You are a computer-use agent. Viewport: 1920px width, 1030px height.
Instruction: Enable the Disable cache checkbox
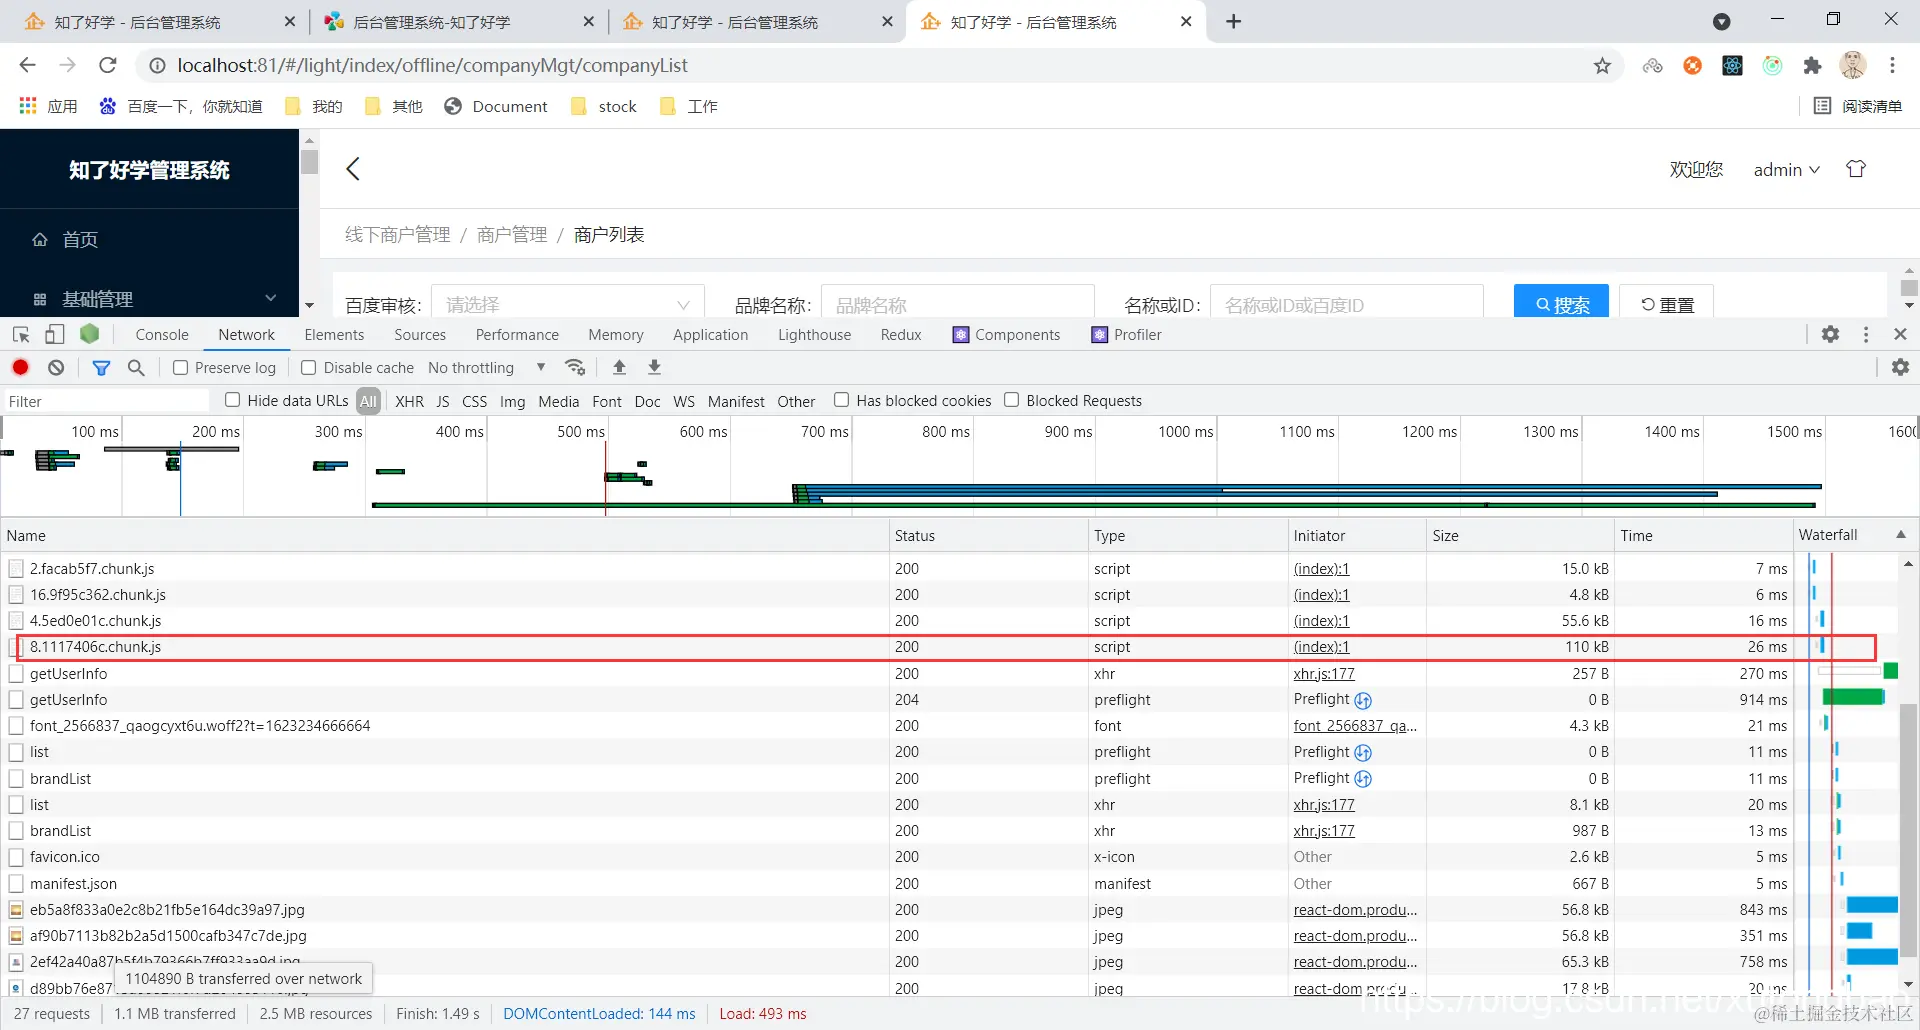click(x=309, y=367)
